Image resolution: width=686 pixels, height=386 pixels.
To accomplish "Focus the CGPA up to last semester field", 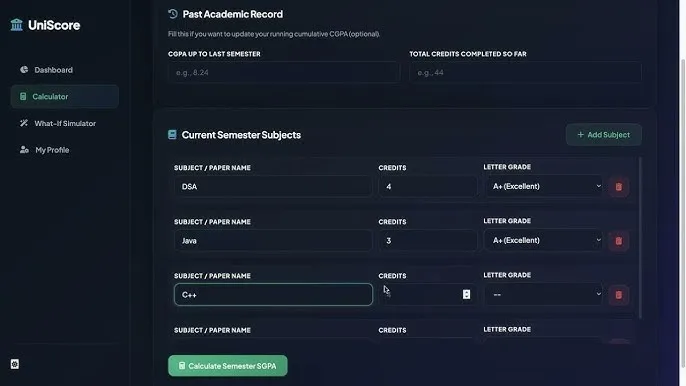I will coord(284,72).
